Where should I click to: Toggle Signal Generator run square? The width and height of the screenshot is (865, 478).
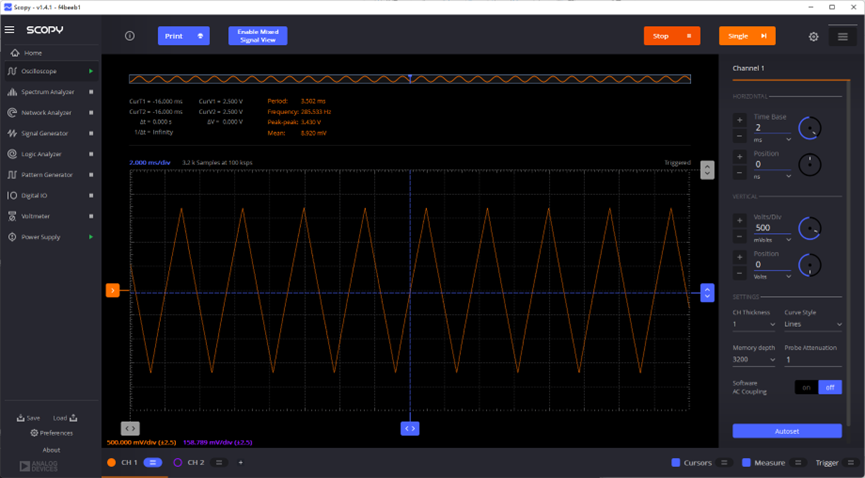[x=91, y=134]
